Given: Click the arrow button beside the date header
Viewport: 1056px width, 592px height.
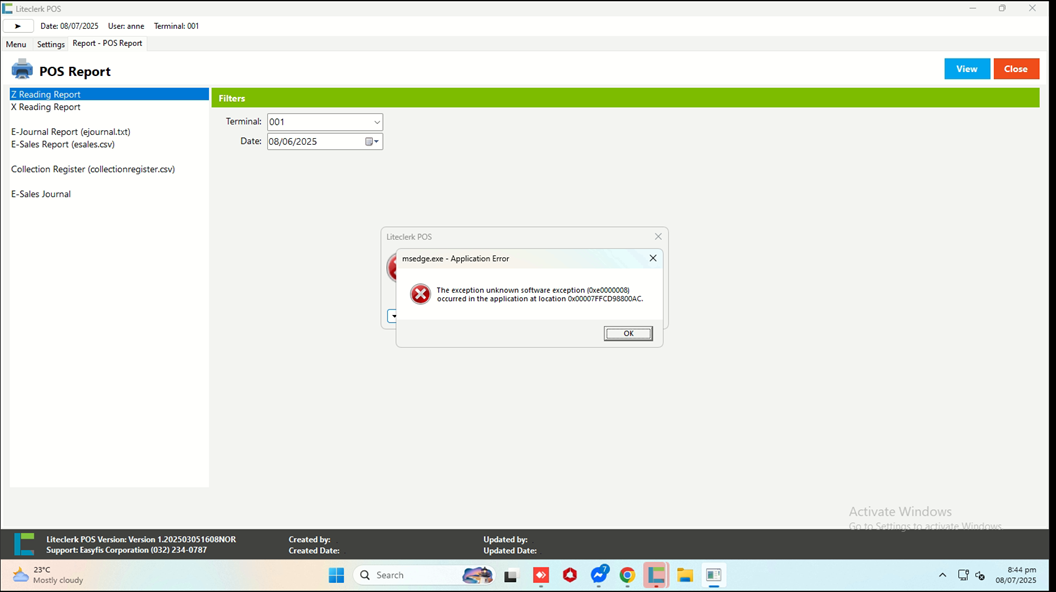Looking at the screenshot, I should 17,26.
